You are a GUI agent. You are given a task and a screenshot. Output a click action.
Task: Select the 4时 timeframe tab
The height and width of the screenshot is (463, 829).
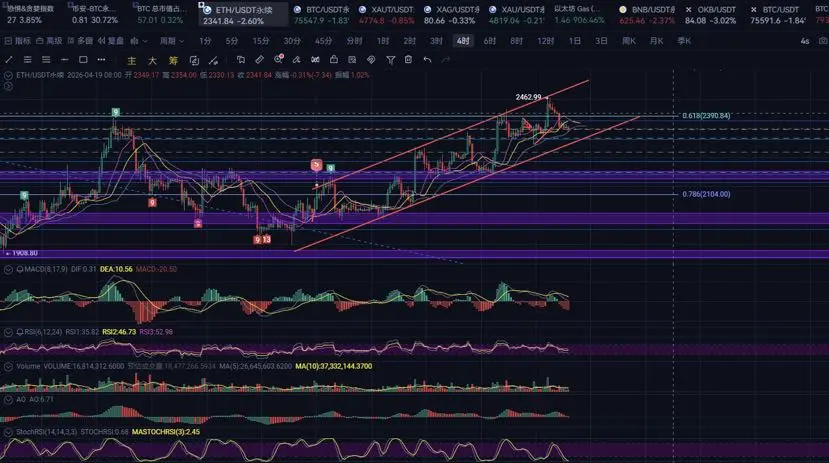463,41
